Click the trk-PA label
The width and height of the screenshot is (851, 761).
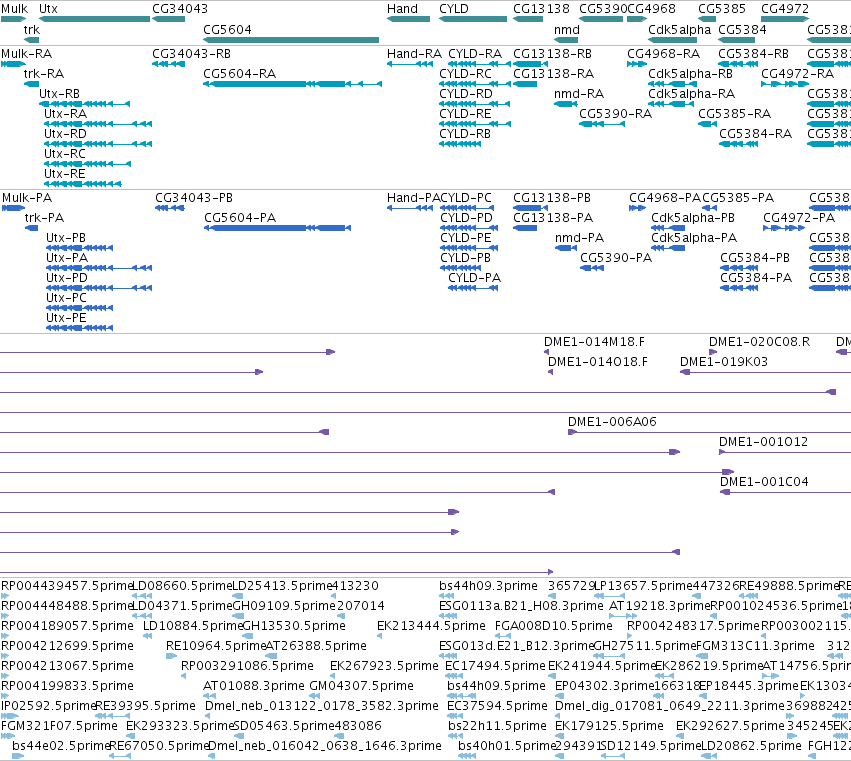coord(45,218)
